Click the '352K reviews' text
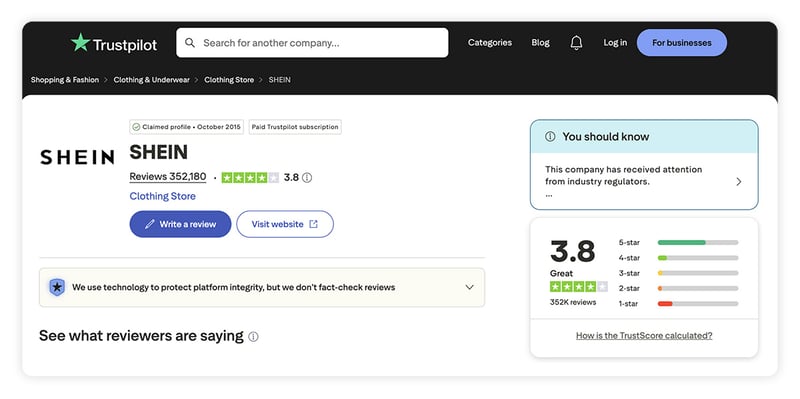 point(573,303)
